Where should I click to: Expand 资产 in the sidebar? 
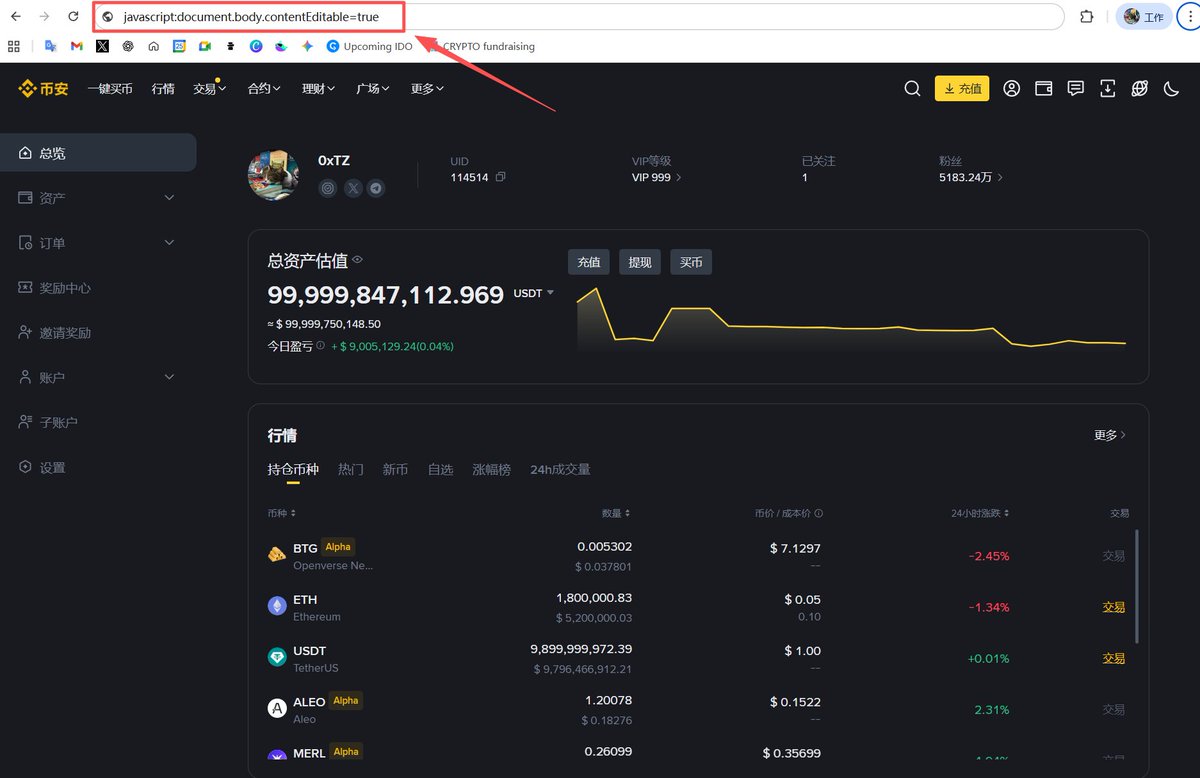click(x=98, y=198)
